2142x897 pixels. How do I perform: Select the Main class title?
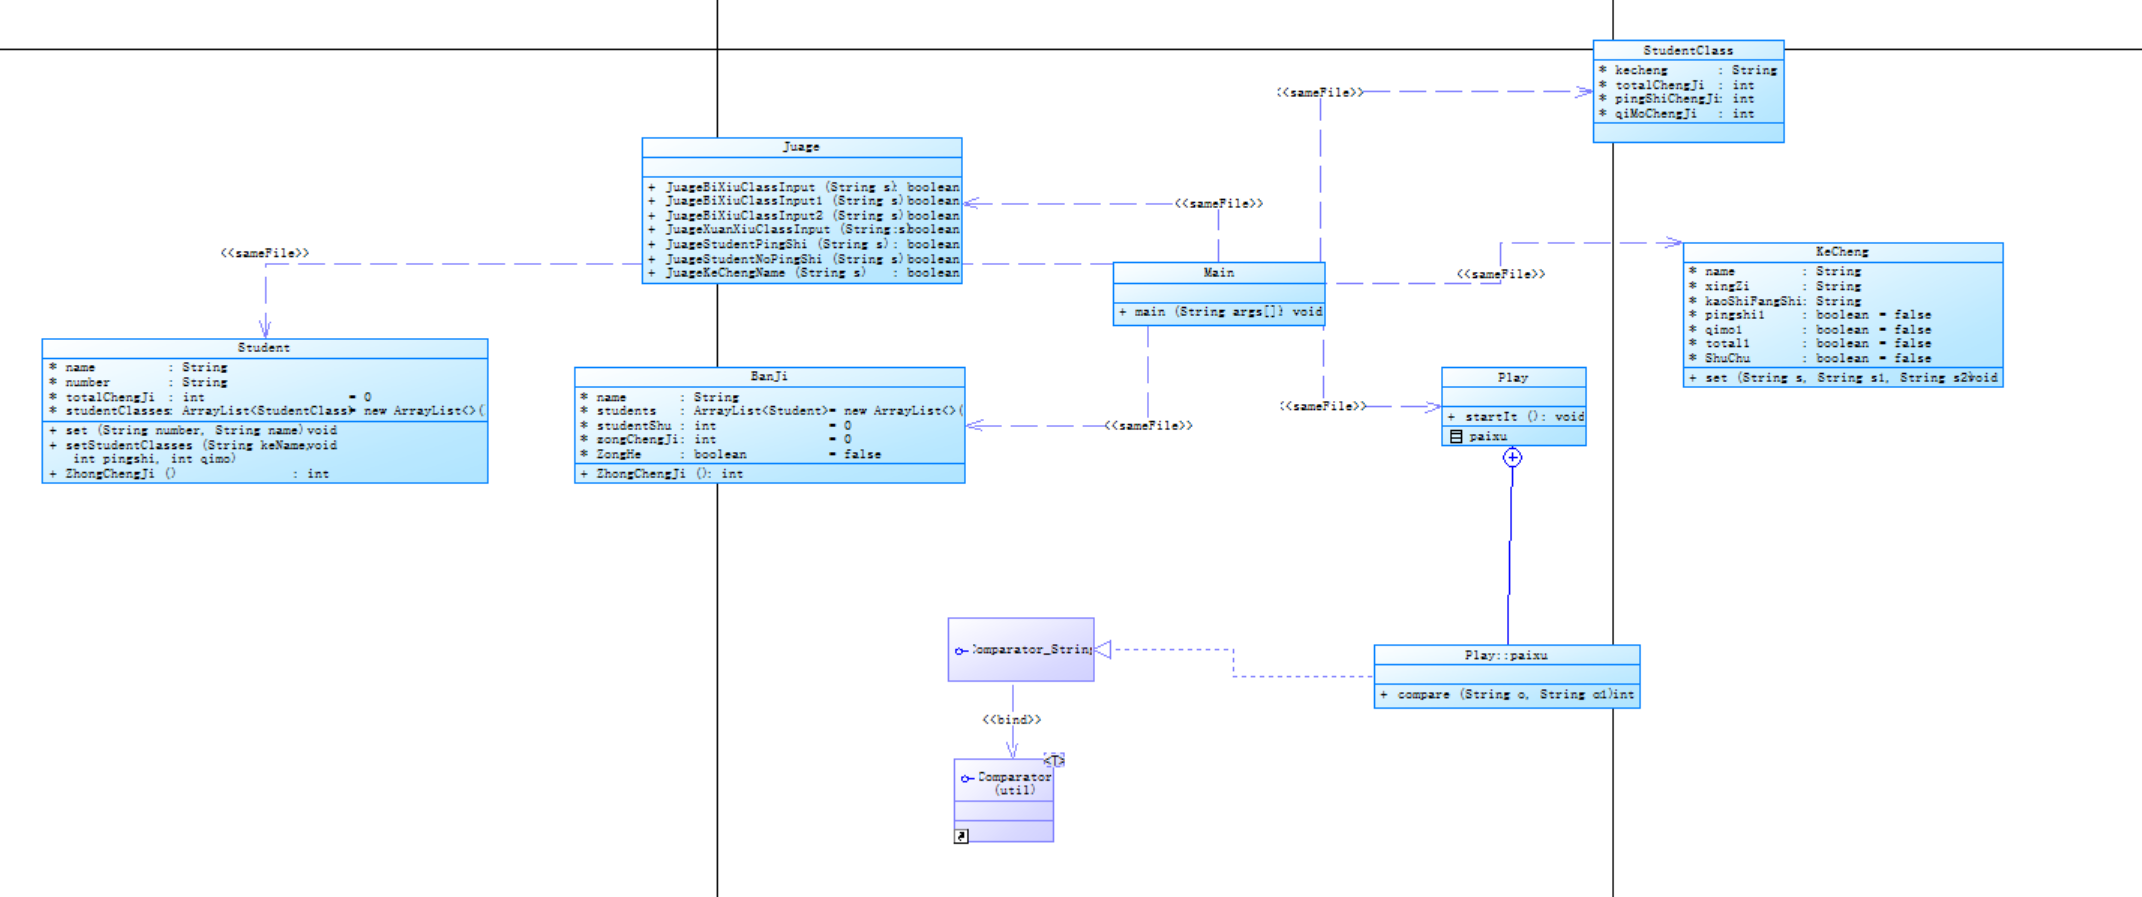[1219, 272]
